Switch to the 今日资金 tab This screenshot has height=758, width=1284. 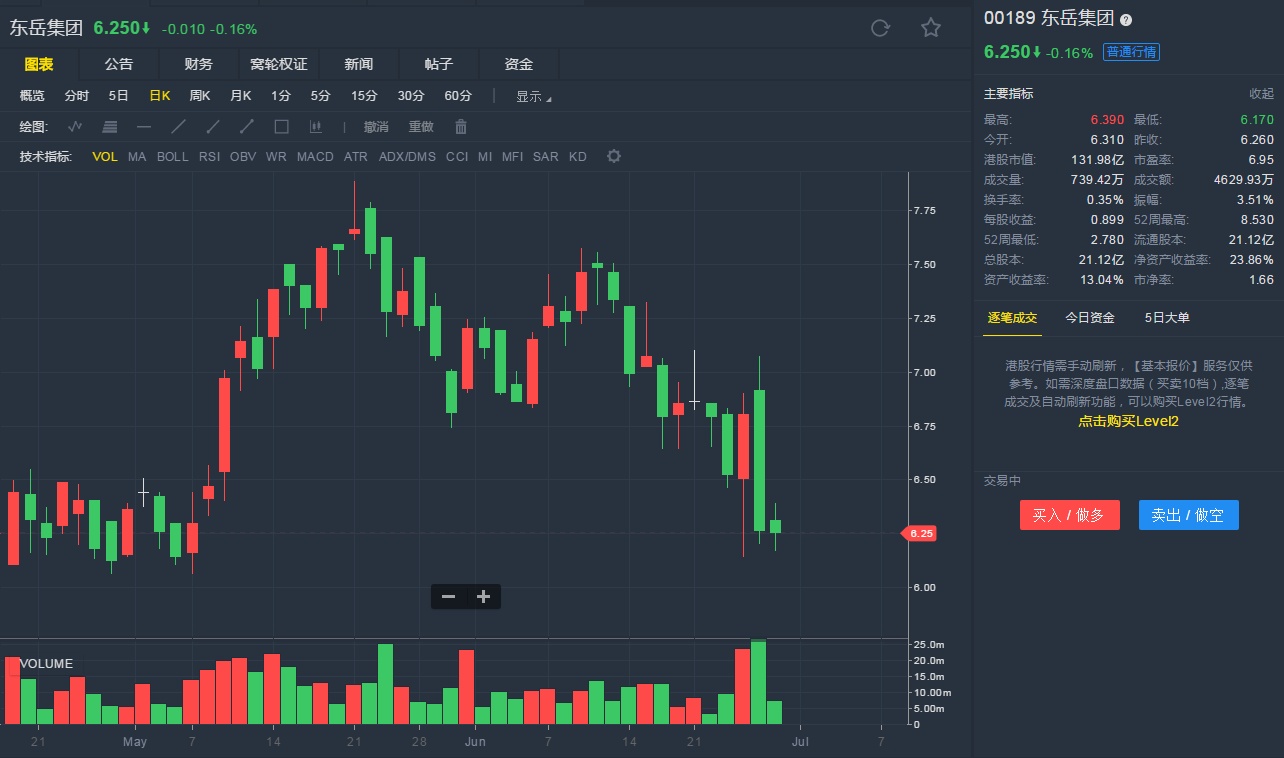[x=1090, y=318]
